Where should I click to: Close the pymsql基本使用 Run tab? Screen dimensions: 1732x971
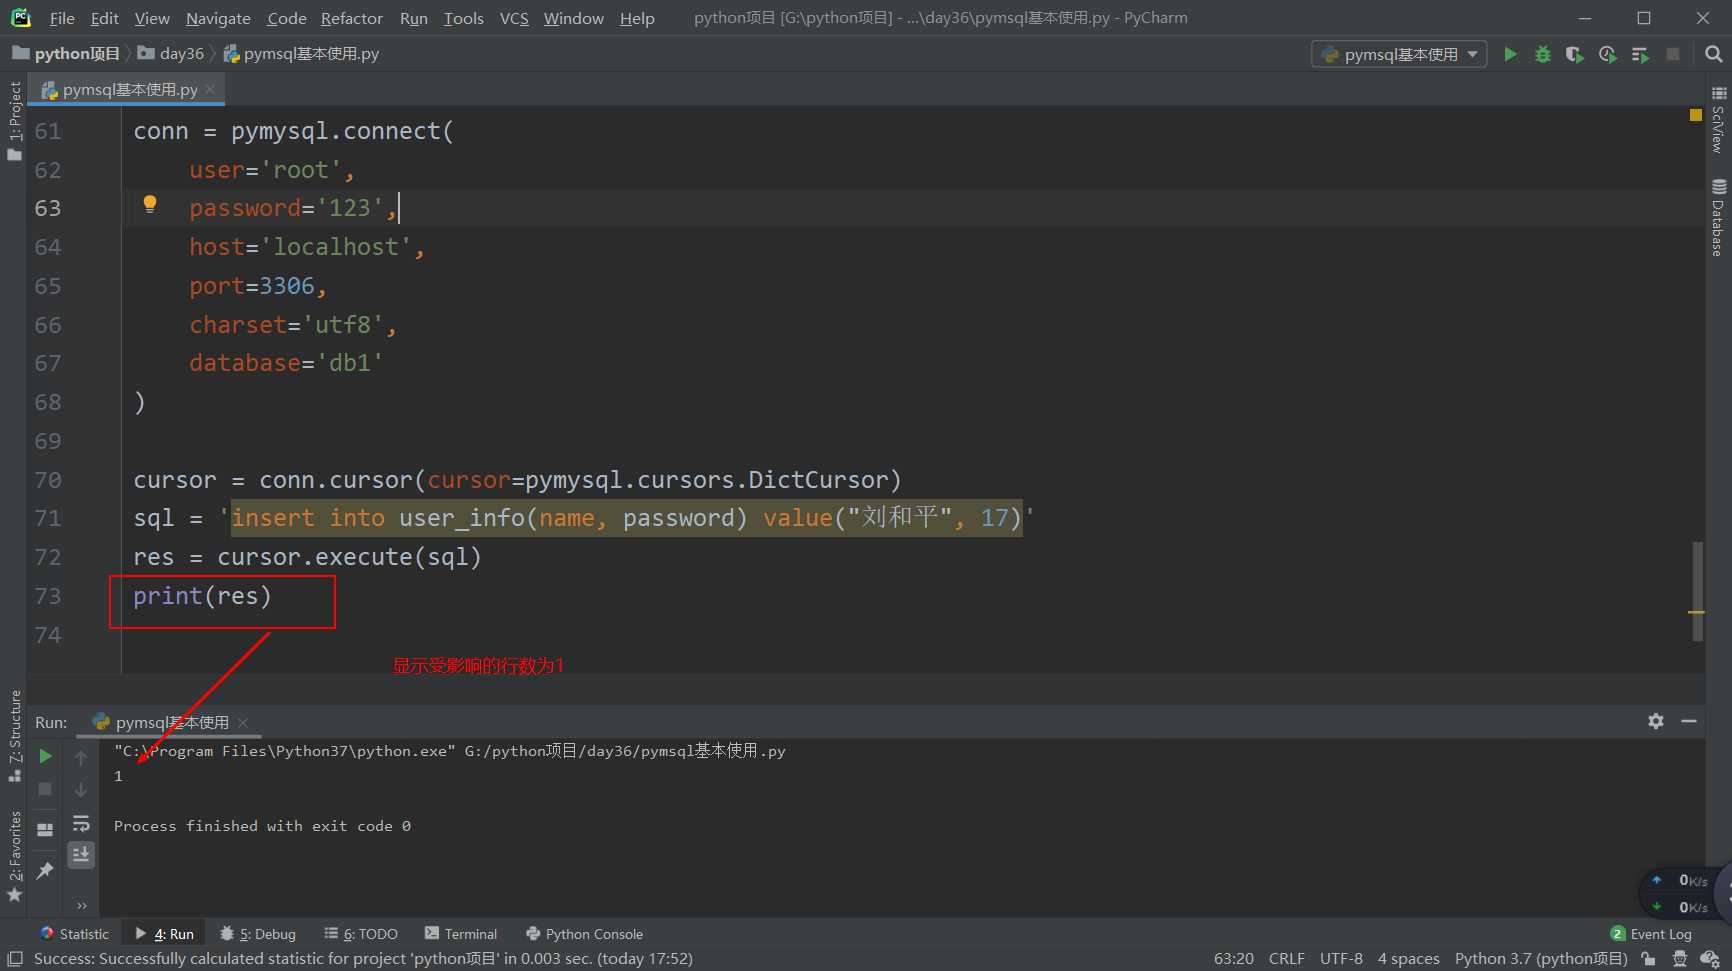click(x=243, y=722)
